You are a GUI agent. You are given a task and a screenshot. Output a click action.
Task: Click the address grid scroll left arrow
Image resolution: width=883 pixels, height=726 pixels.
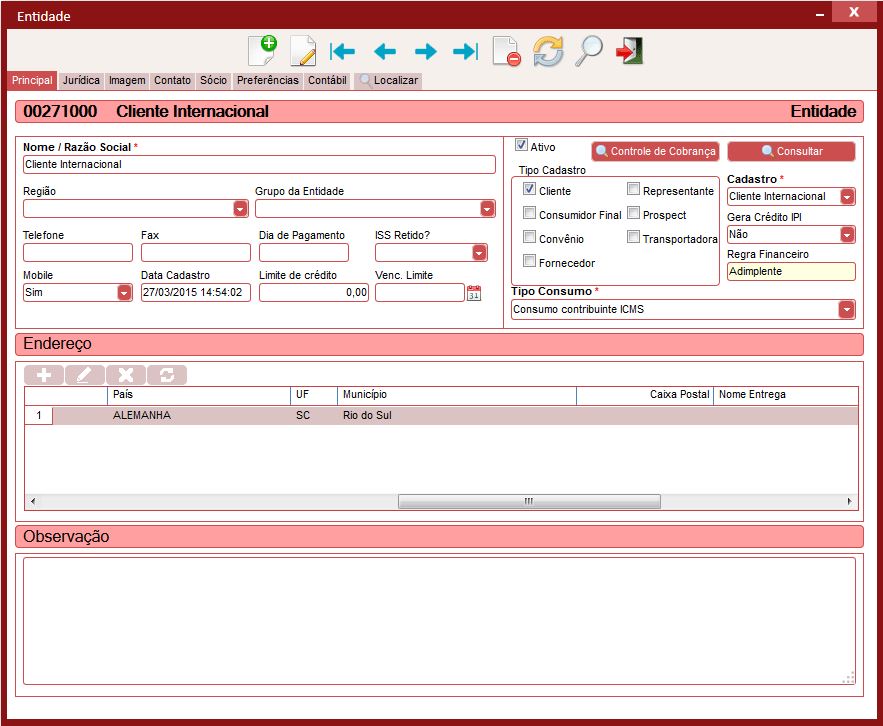pos(33,501)
